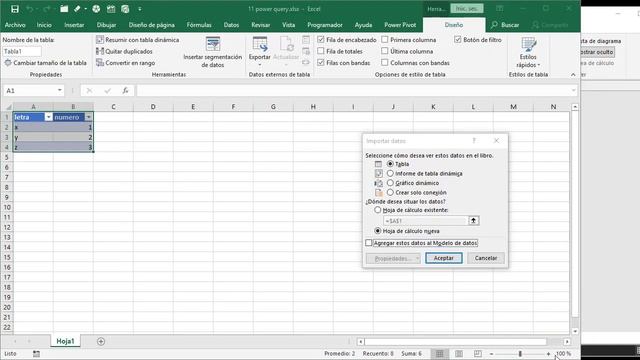Open the Power Pivot ribbon tab
The image size is (640, 360).
(x=400, y=25)
